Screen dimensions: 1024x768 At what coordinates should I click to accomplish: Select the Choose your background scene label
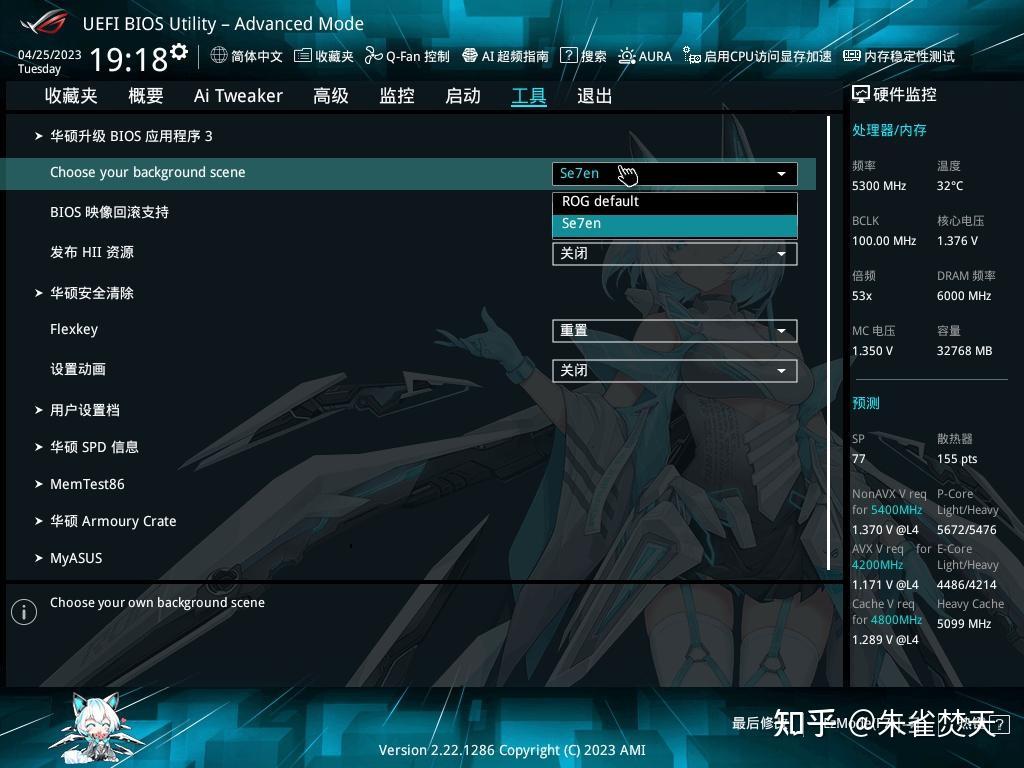click(x=148, y=172)
